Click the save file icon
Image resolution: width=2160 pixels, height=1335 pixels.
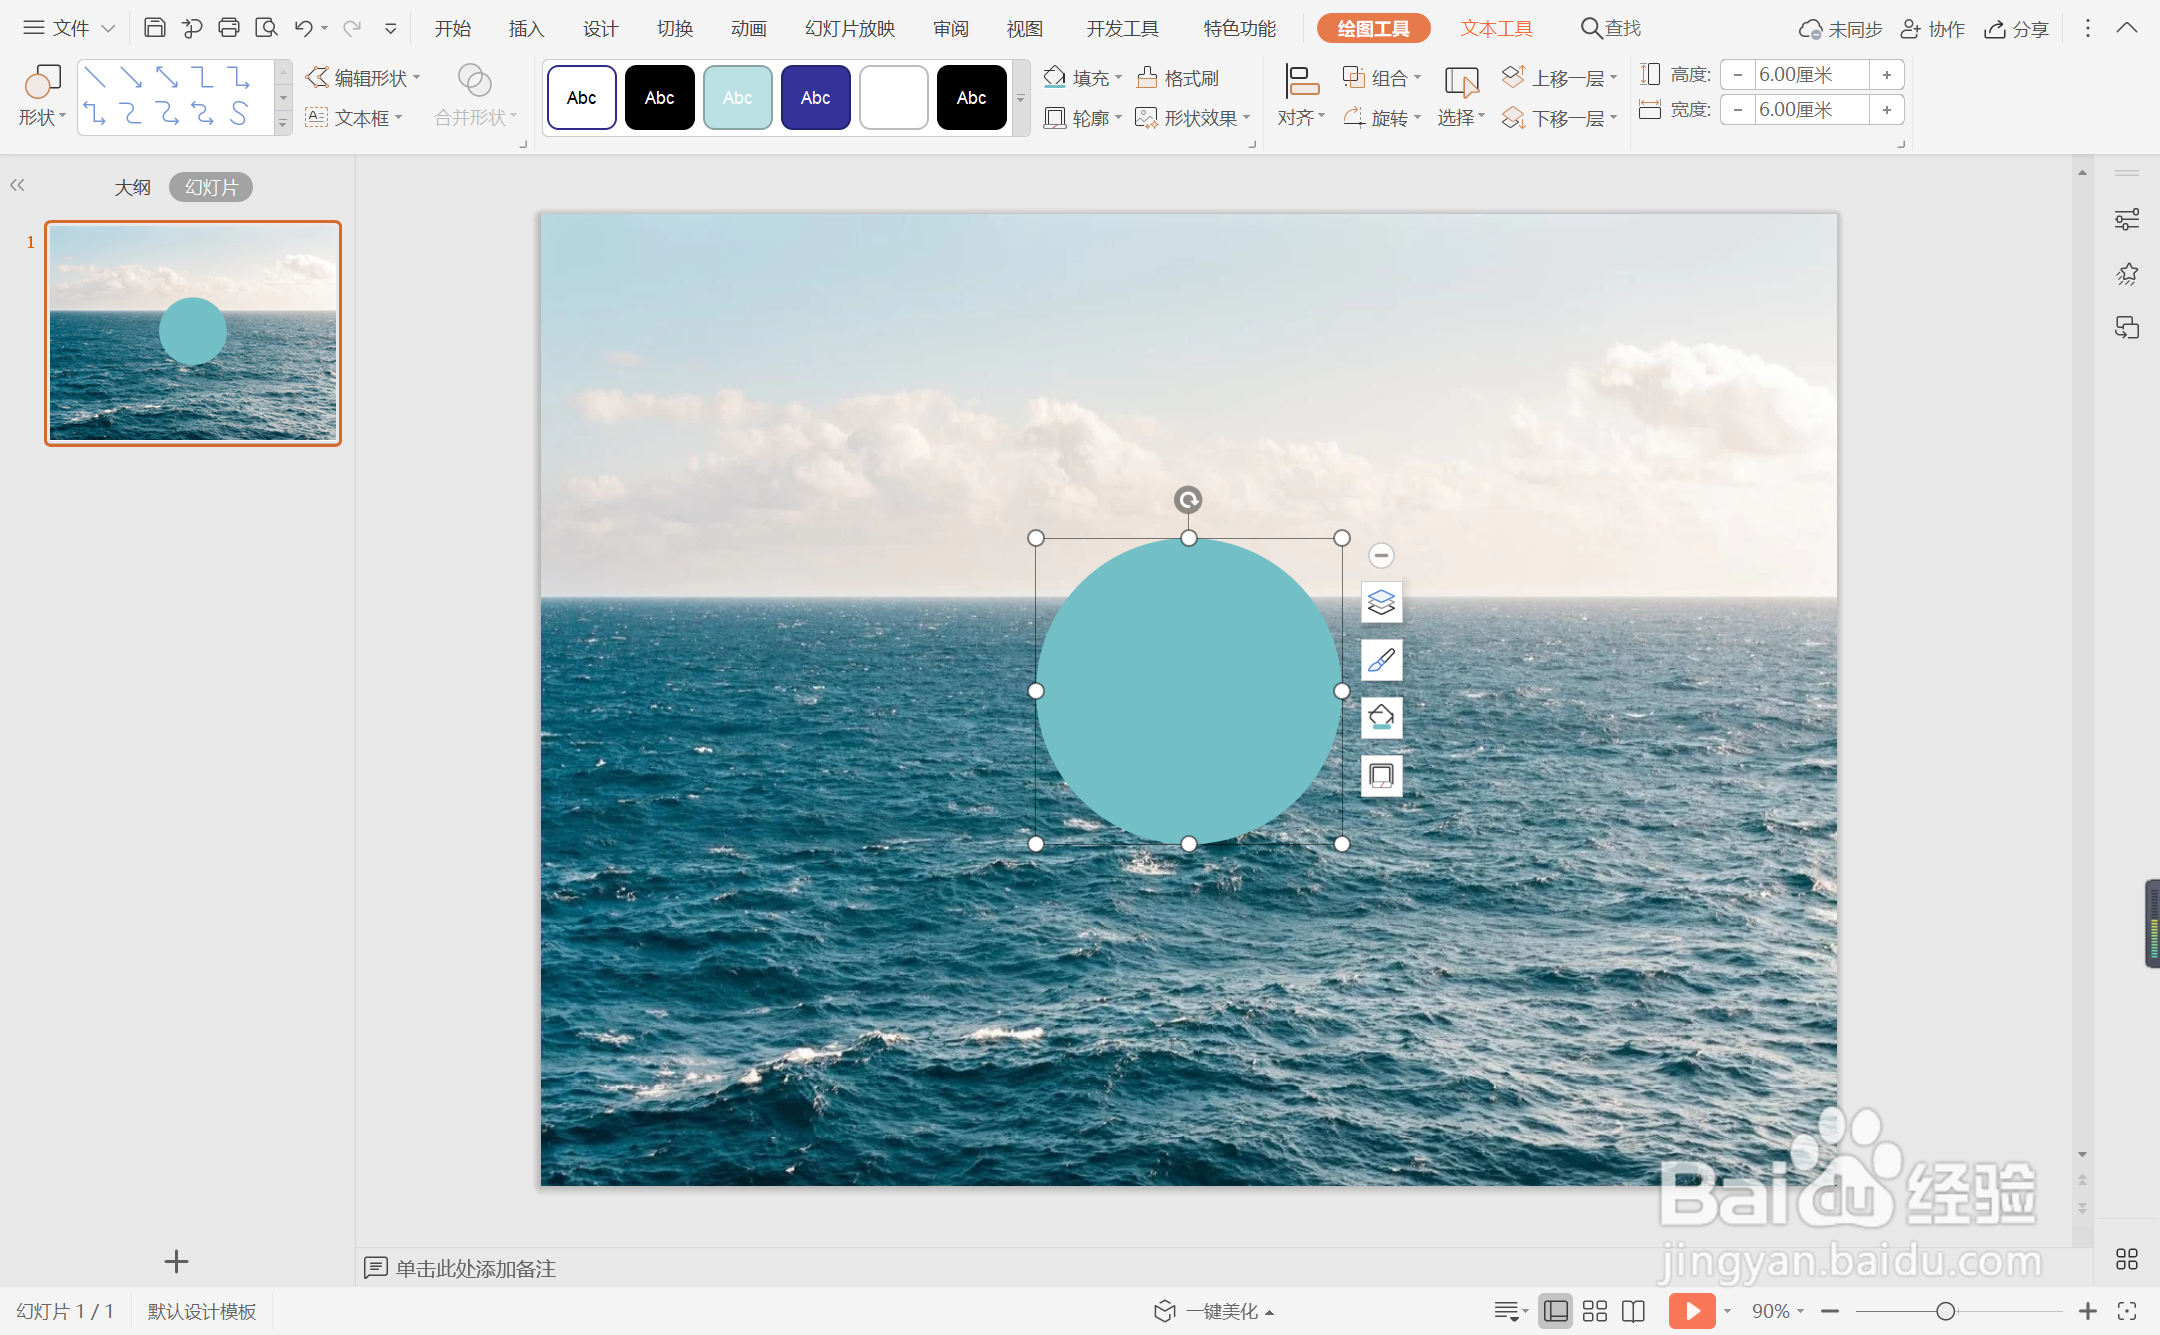[x=154, y=28]
